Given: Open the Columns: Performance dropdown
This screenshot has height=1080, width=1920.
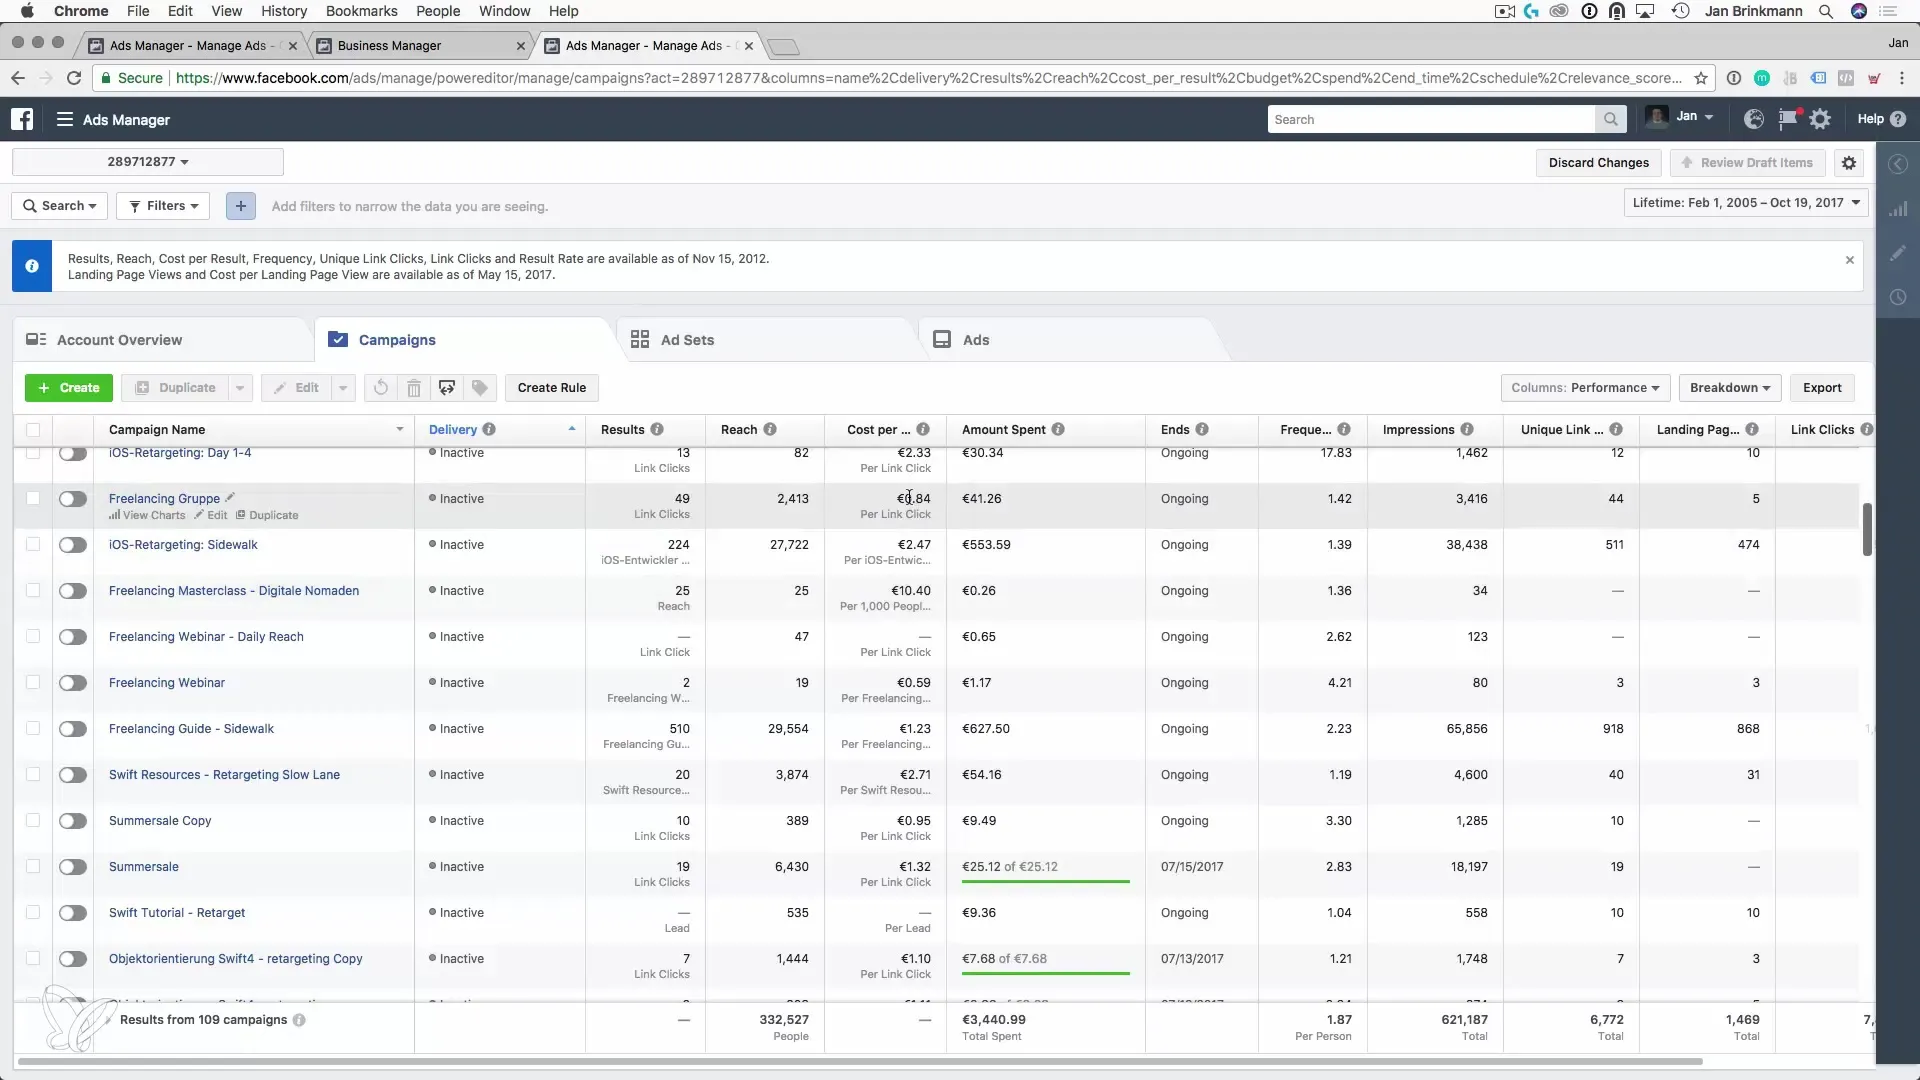Looking at the screenshot, I should tap(1585, 388).
